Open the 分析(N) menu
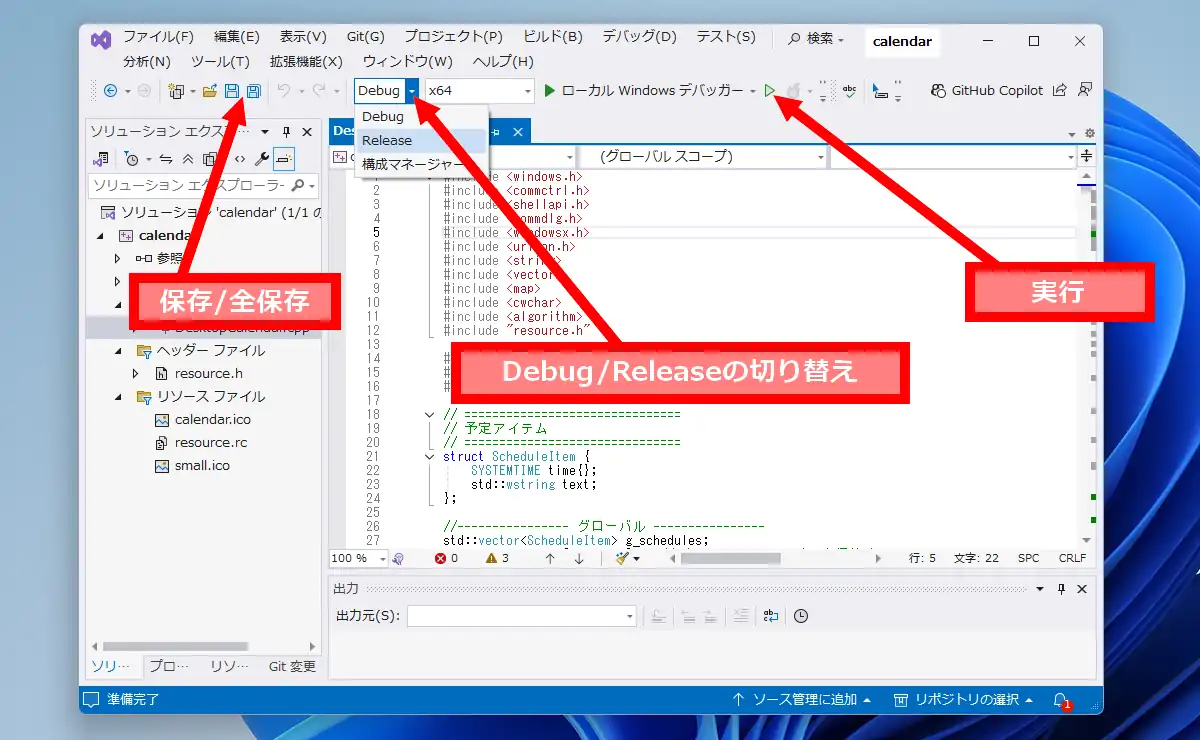 (x=147, y=61)
